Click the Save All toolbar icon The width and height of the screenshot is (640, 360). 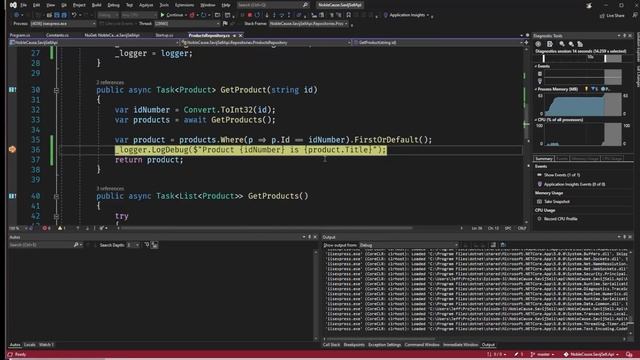64,15
